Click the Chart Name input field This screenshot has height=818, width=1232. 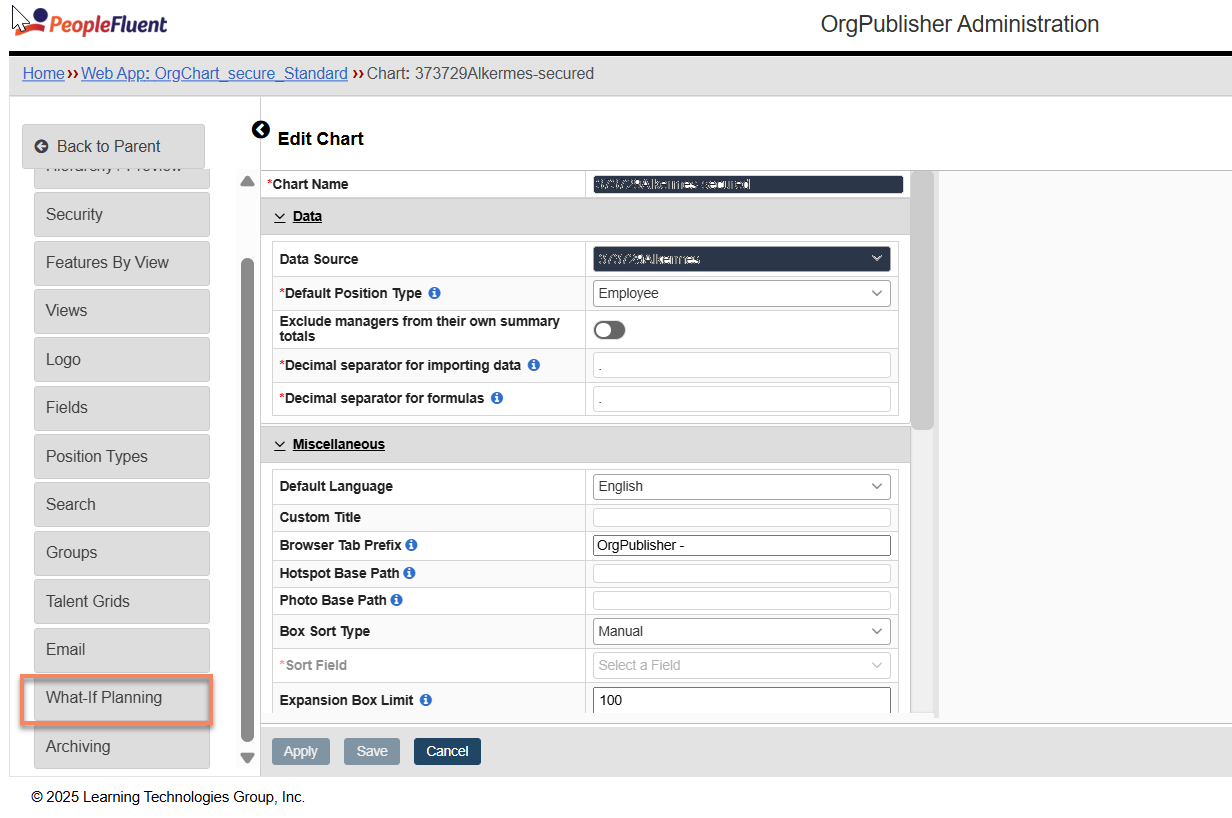[x=748, y=184]
